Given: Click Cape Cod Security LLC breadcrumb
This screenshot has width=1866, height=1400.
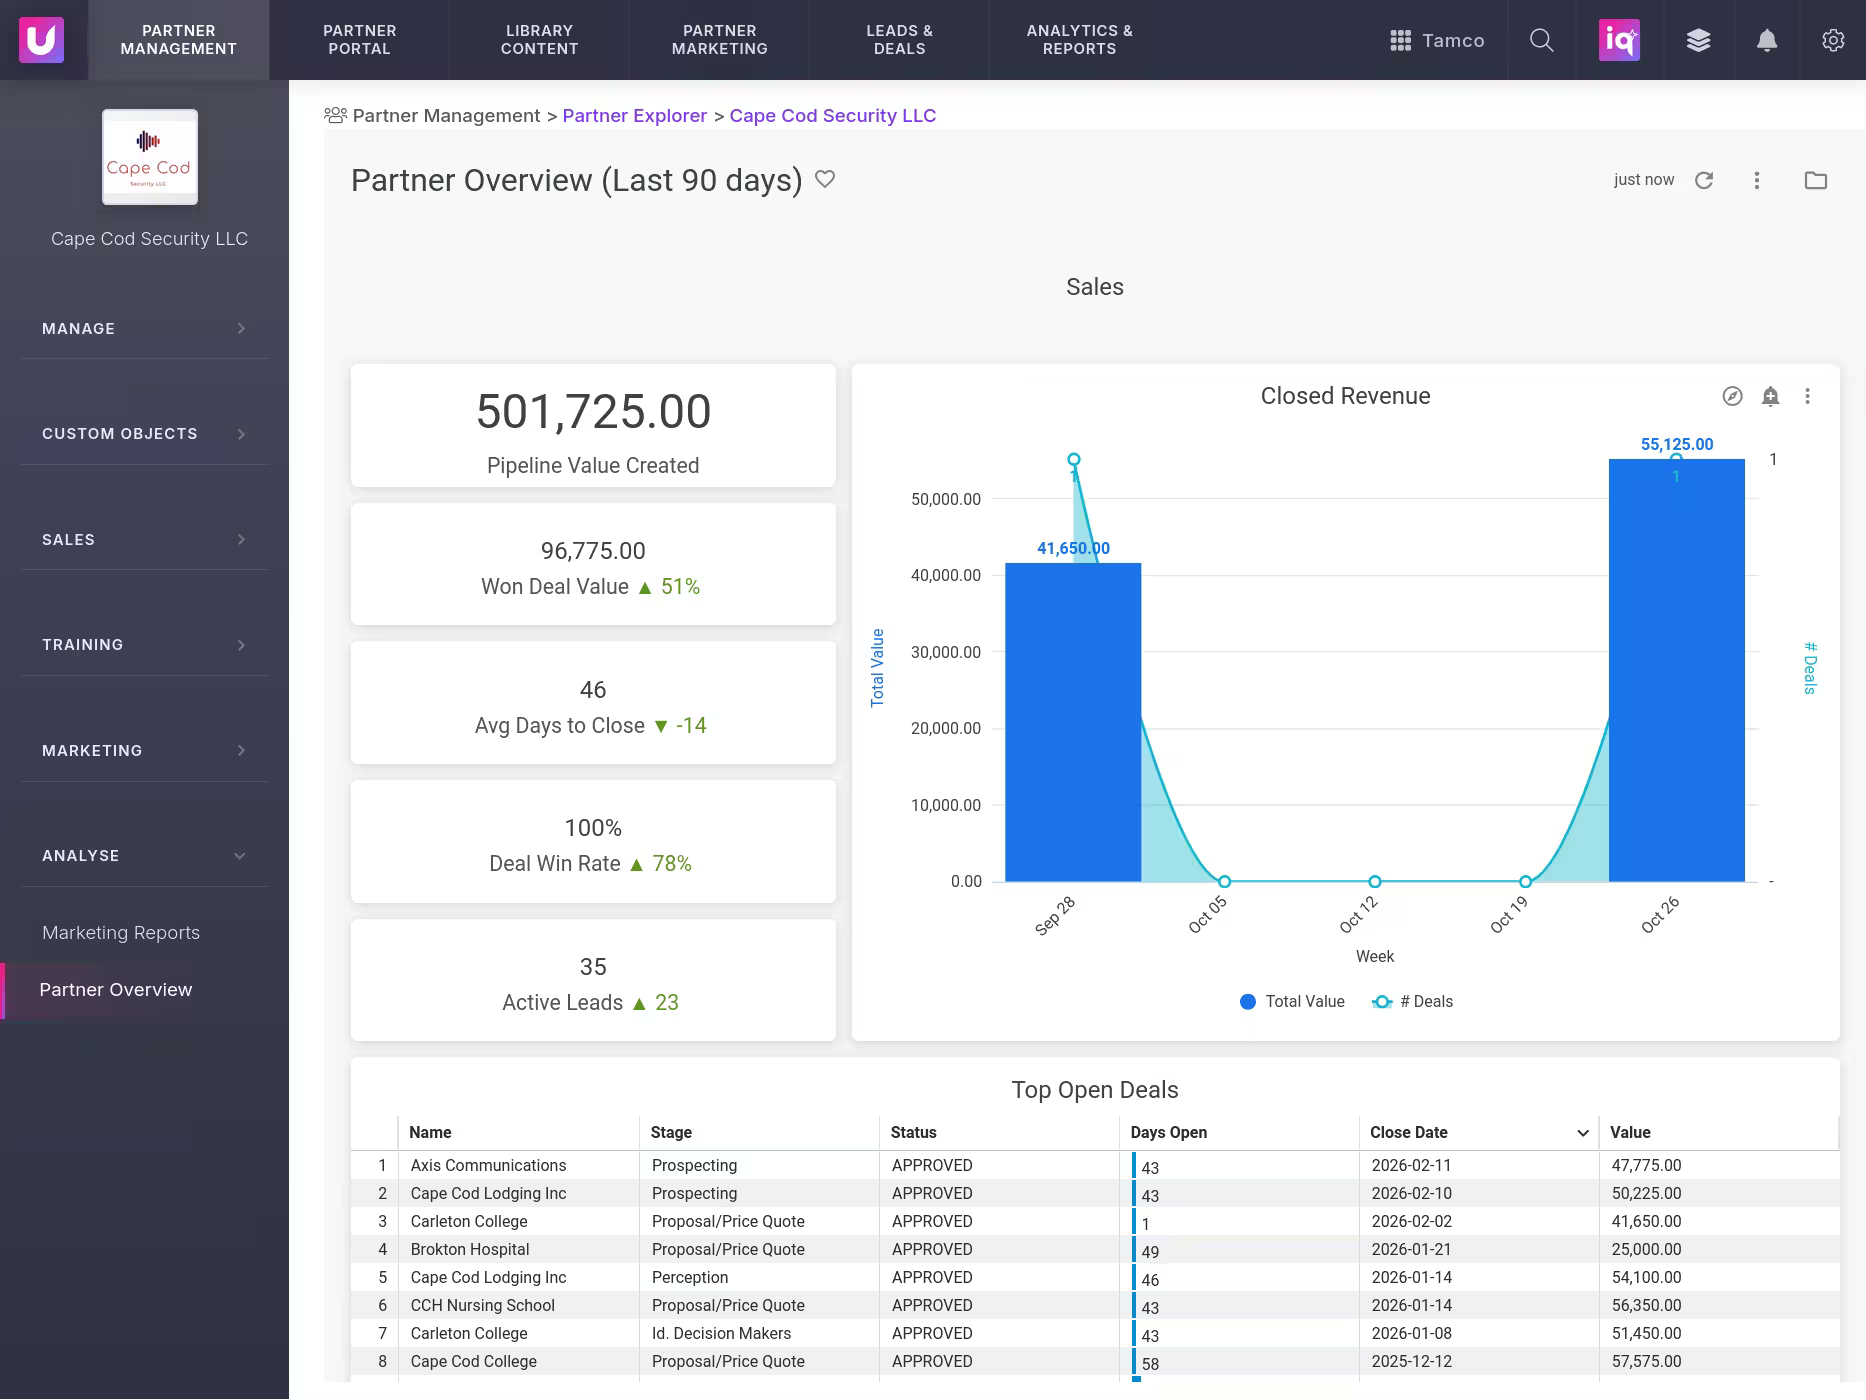Looking at the screenshot, I should tap(833, 116).
